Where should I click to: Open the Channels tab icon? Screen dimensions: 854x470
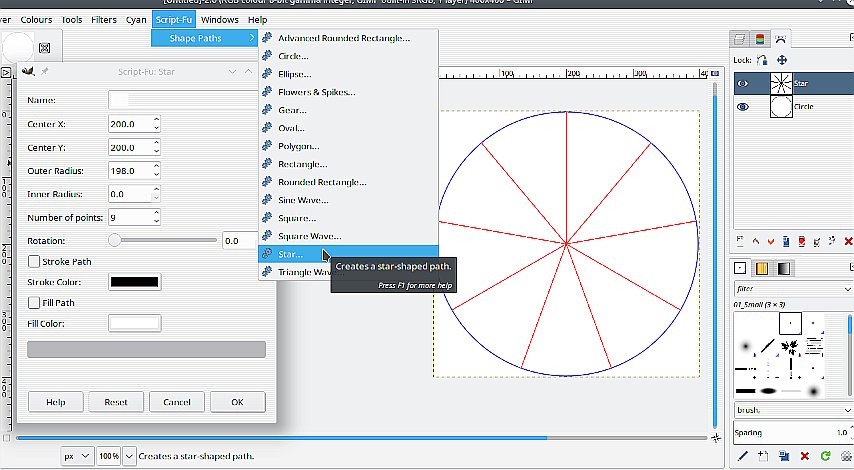point(760,40)
